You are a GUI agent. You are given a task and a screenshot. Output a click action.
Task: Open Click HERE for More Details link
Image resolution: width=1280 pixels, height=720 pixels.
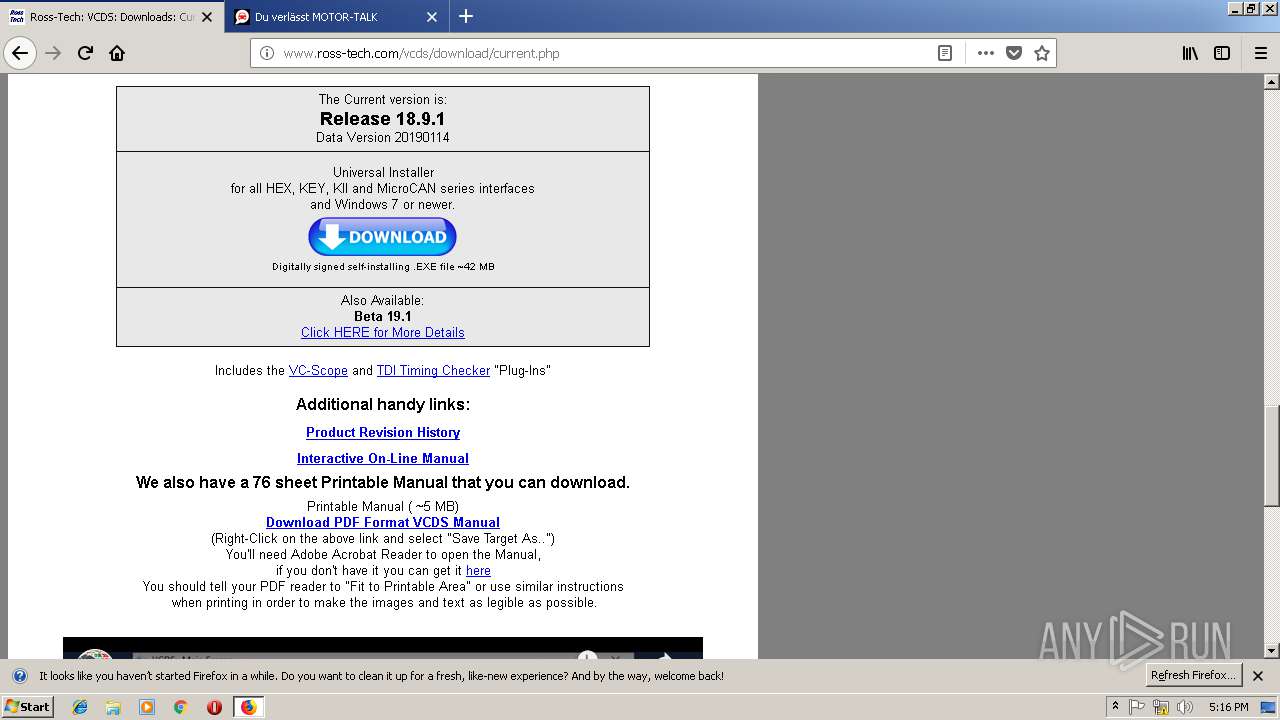pos(383,332)
